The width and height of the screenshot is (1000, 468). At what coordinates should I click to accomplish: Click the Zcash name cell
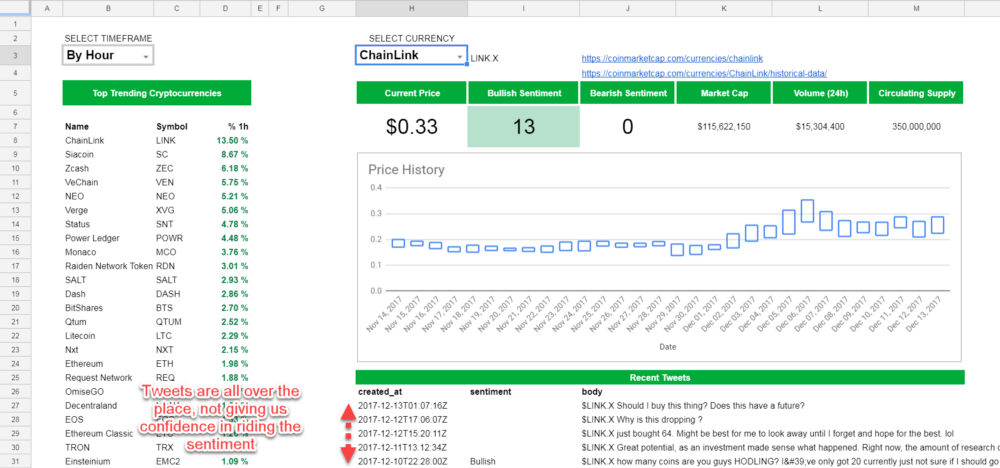coord(75,168)
